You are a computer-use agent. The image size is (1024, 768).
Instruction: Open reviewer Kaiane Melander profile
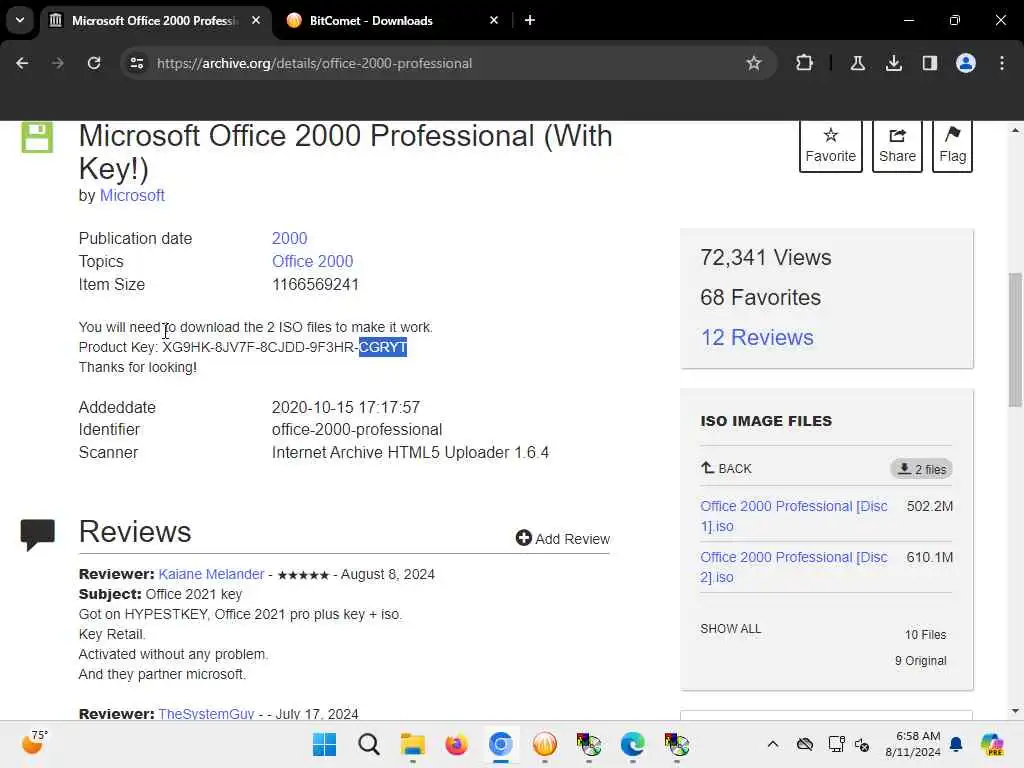point(211,574)
